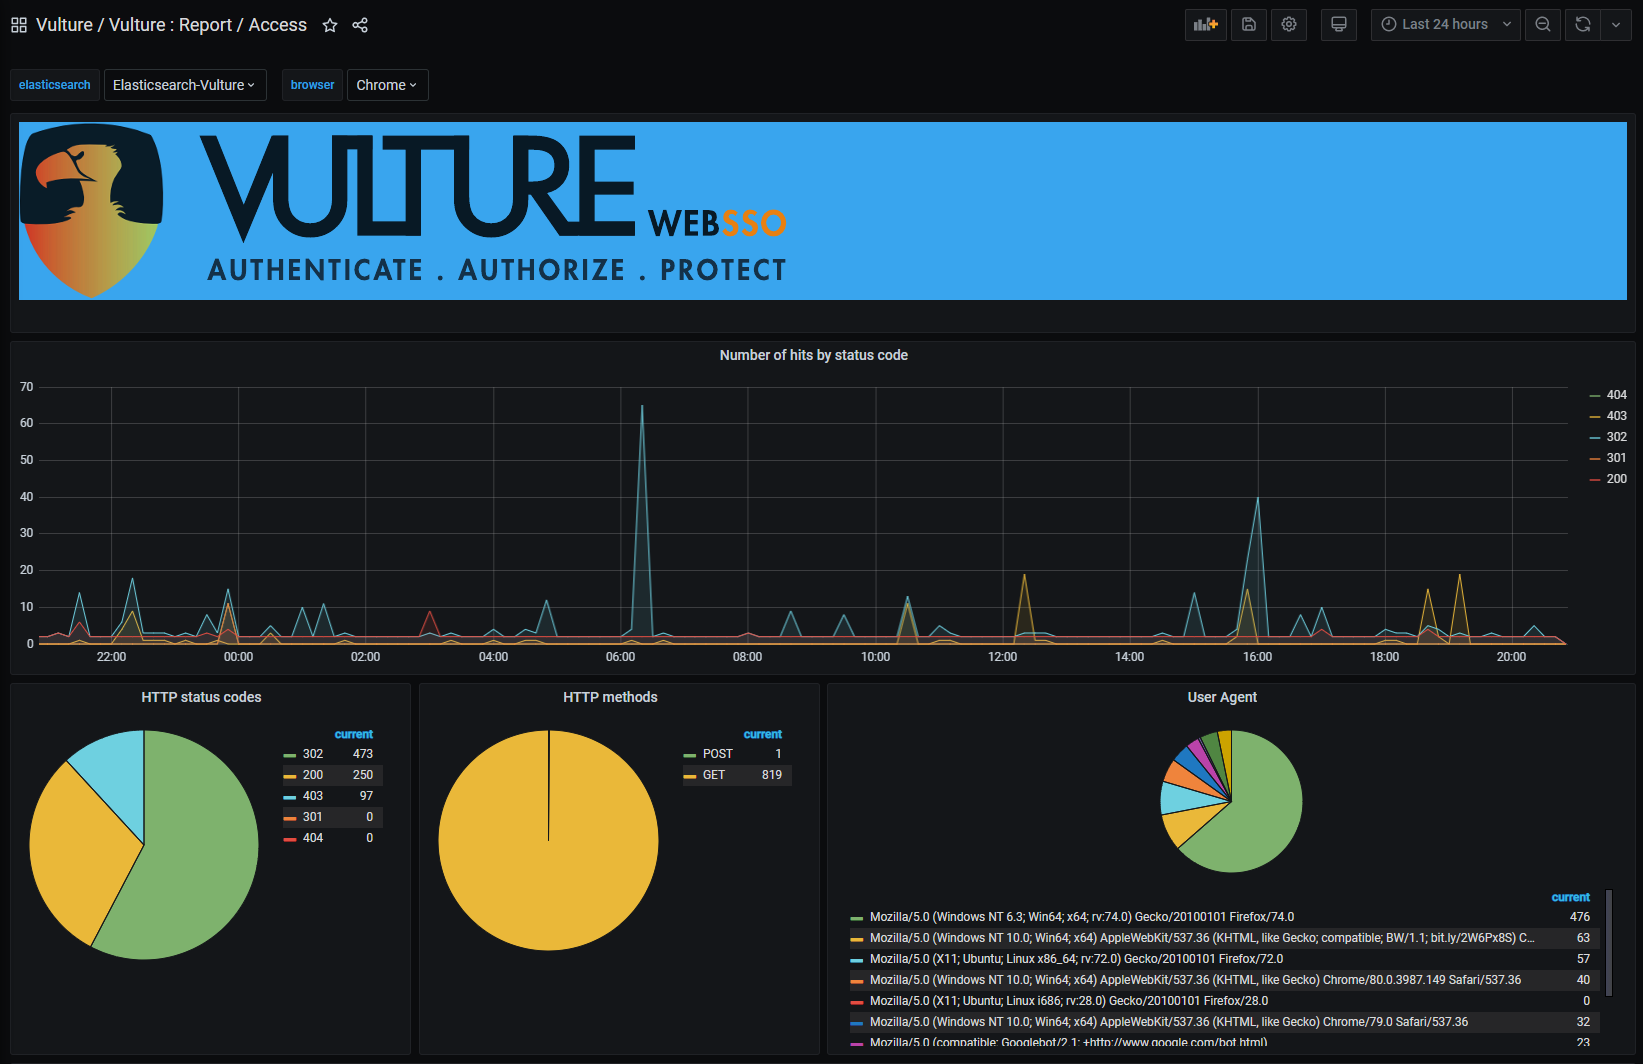1643x1064 pixels.
Task: Zoom out the time range
Action: pos(1543,25)
